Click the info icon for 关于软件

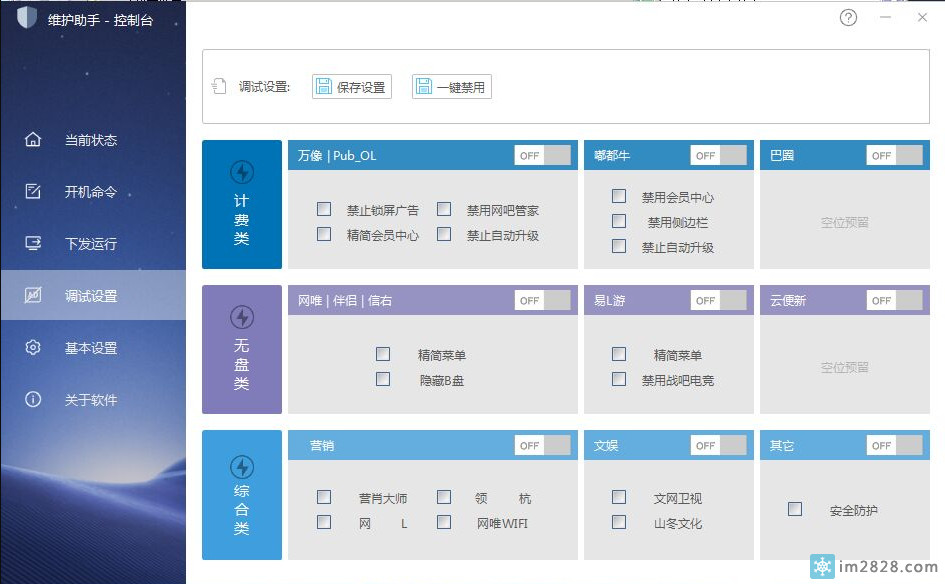(x=33, y=400)
